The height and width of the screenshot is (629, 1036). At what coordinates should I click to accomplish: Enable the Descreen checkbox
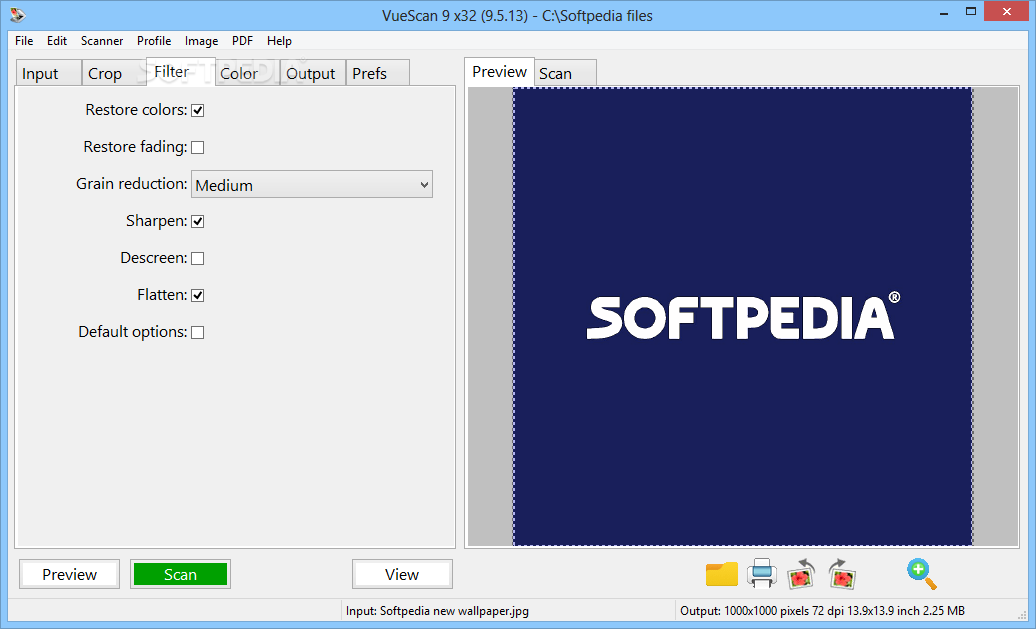point(198,258)
